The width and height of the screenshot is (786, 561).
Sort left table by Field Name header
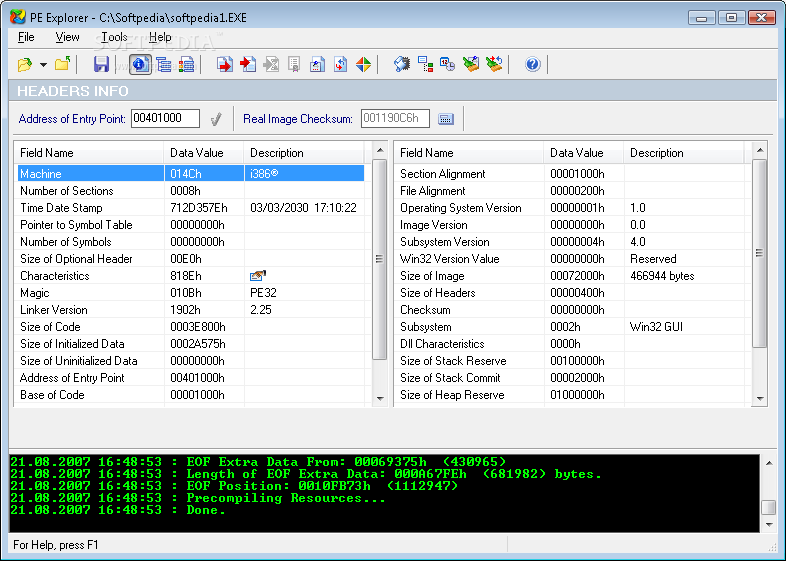click(89, 152)
